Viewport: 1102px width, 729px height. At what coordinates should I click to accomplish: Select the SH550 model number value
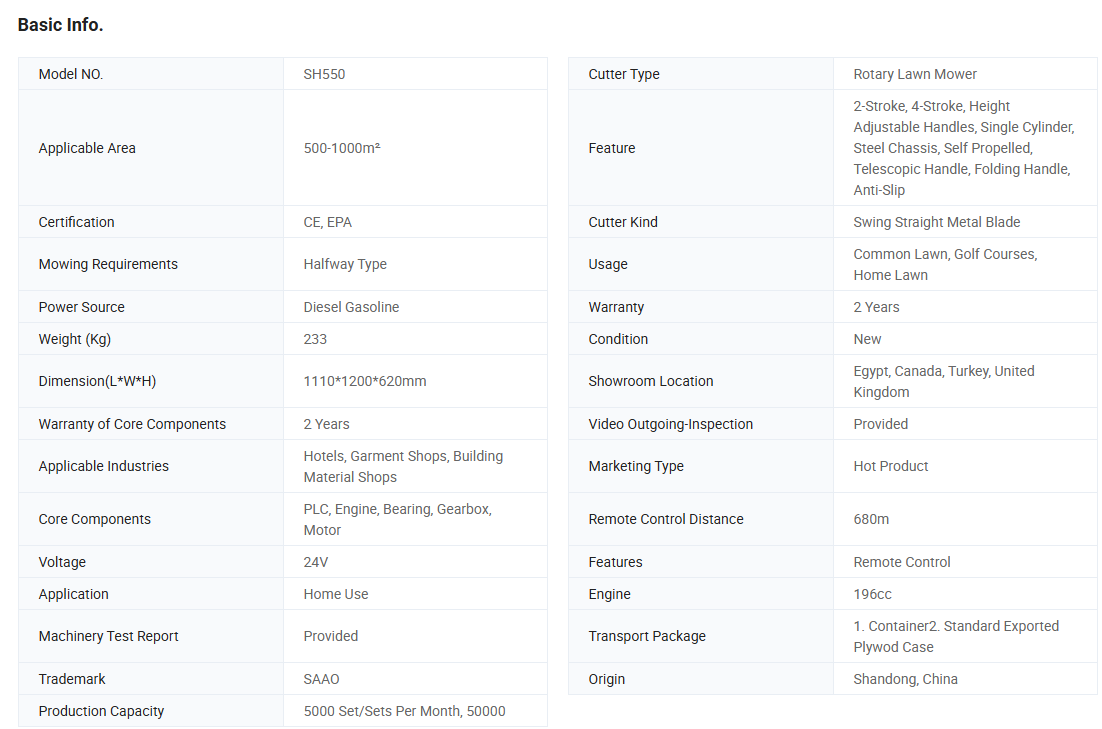[x=324, y=74]
